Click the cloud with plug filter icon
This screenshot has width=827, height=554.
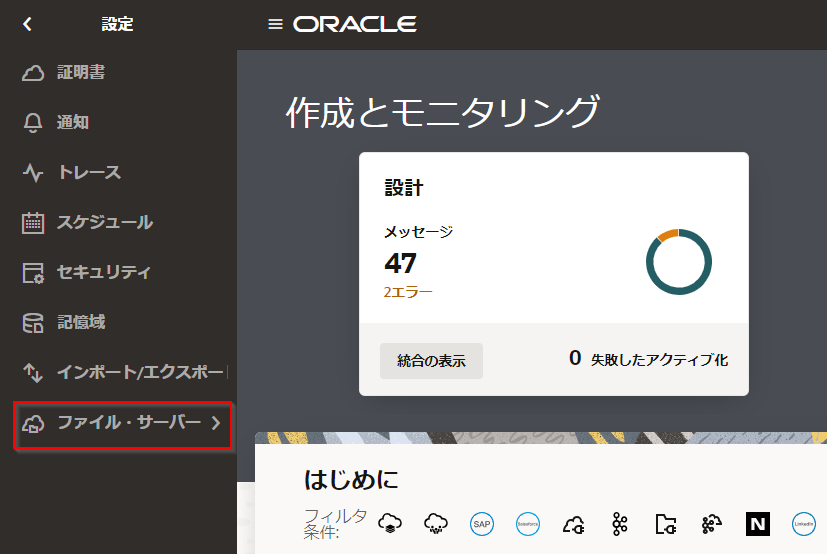[x=574, y=523]
